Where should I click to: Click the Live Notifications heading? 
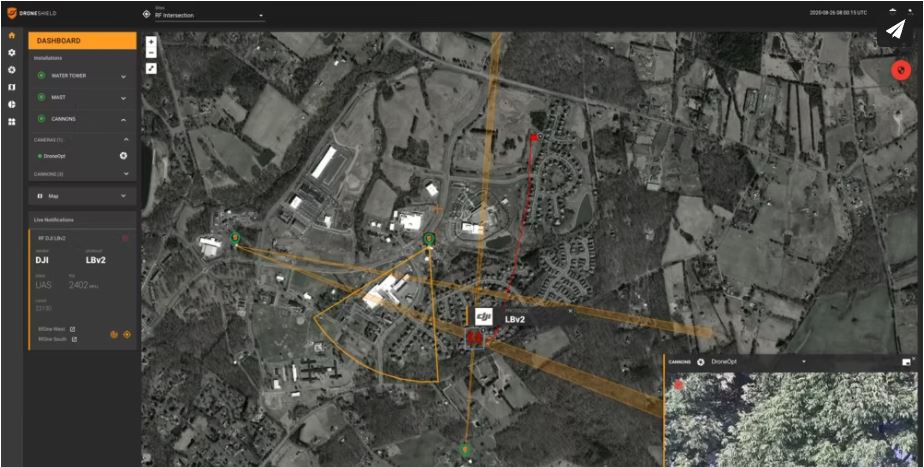[54, 220]
